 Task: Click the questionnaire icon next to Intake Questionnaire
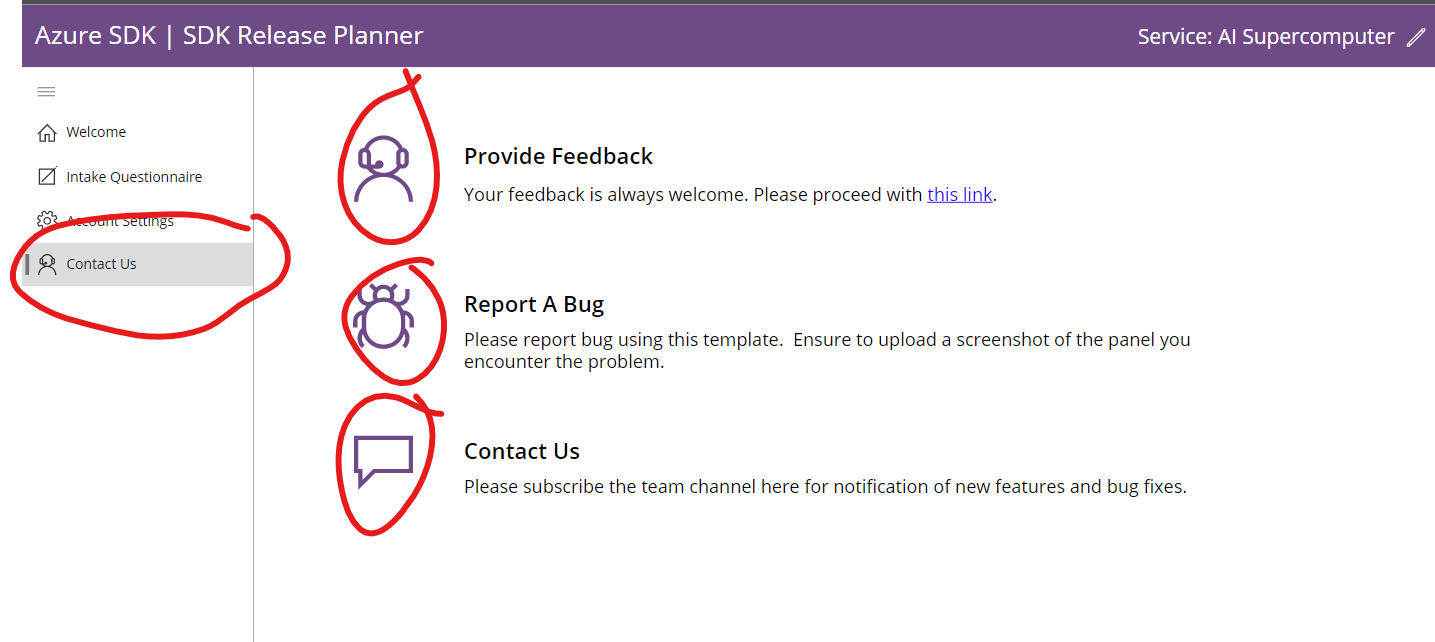[46, 176]
